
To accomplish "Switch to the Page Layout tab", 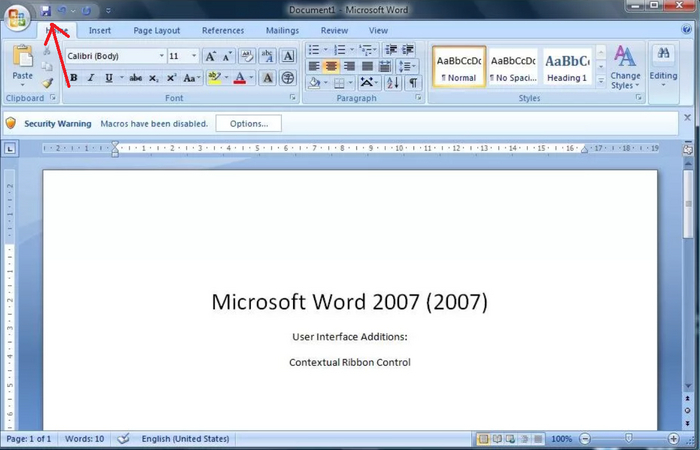I will pos(157,31).
